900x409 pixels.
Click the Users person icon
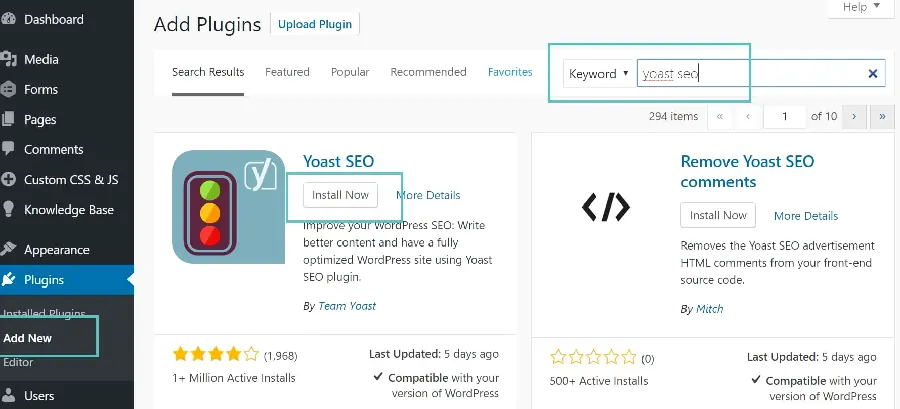tap(8, 396)
